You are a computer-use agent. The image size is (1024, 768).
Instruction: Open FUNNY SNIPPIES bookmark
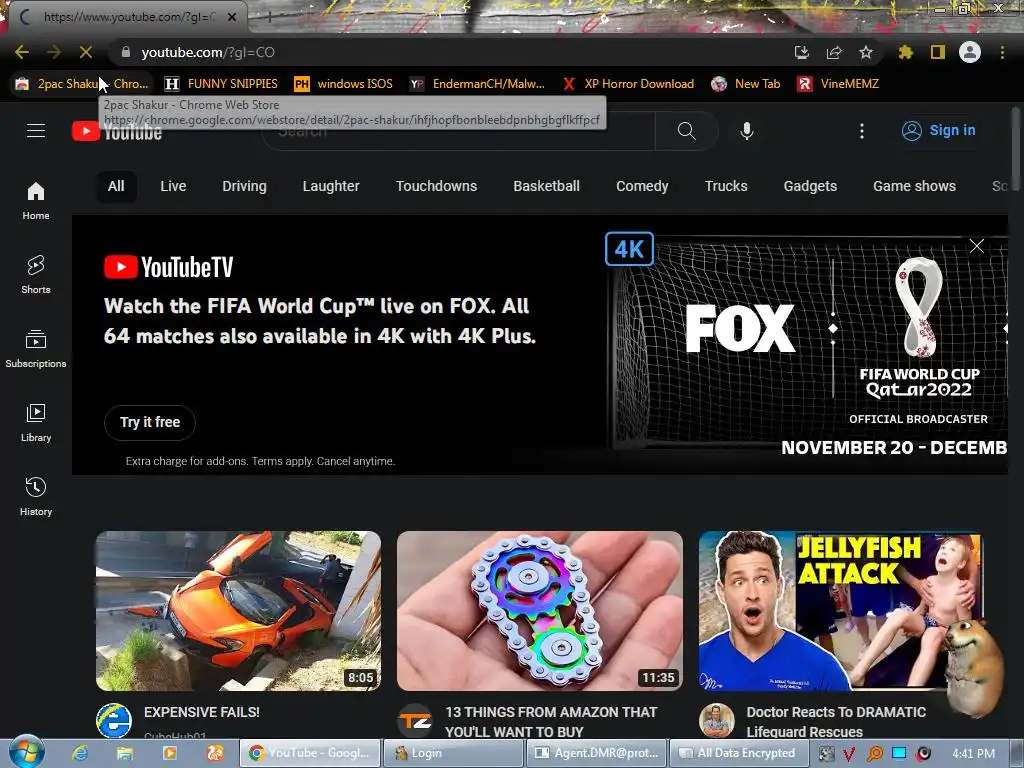[x=221, y=84]
